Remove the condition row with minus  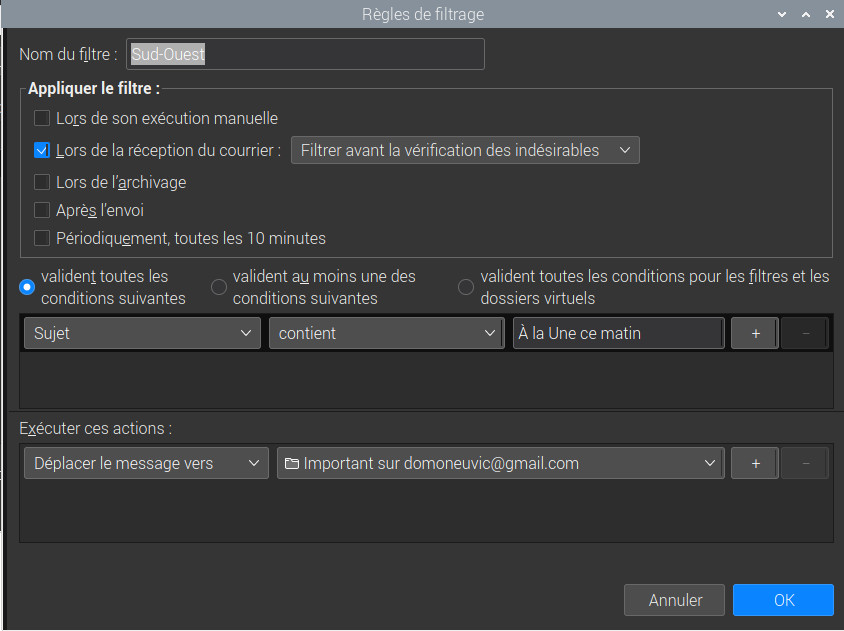coord(805,333)
